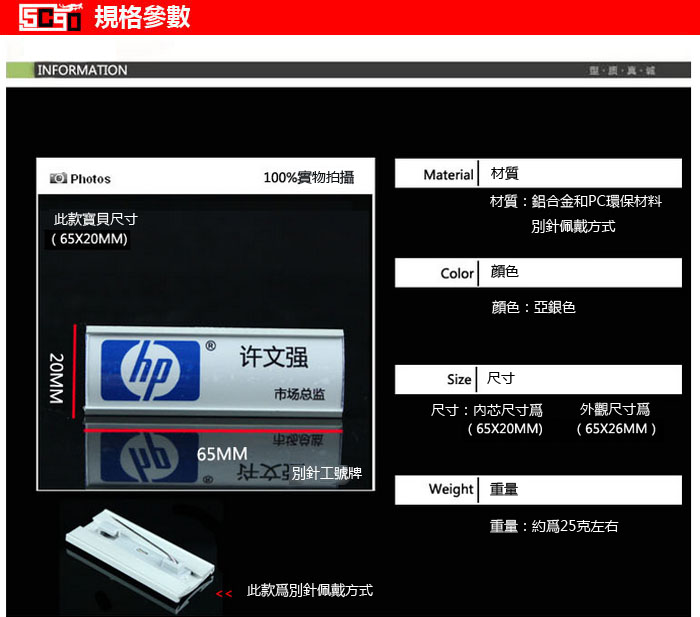Click the slogan text in INFORMATION bar
This screenshot has height=617, width=700.
point(622,71)
